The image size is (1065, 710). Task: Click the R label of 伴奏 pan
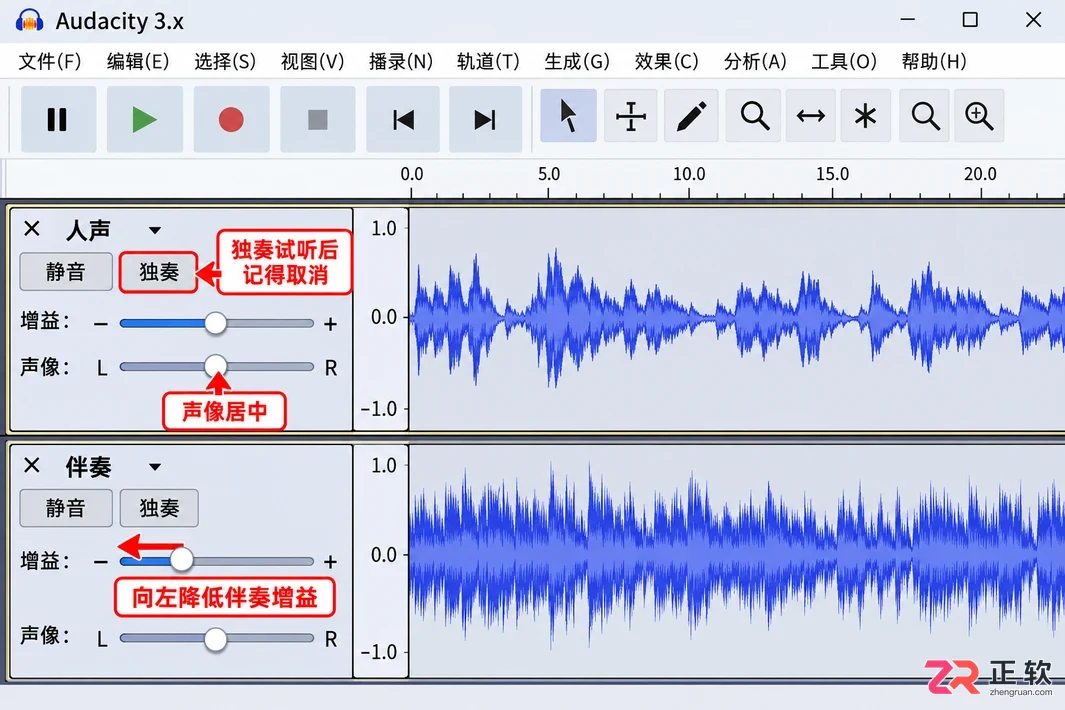pyautogui.click(x=331, y=639)
